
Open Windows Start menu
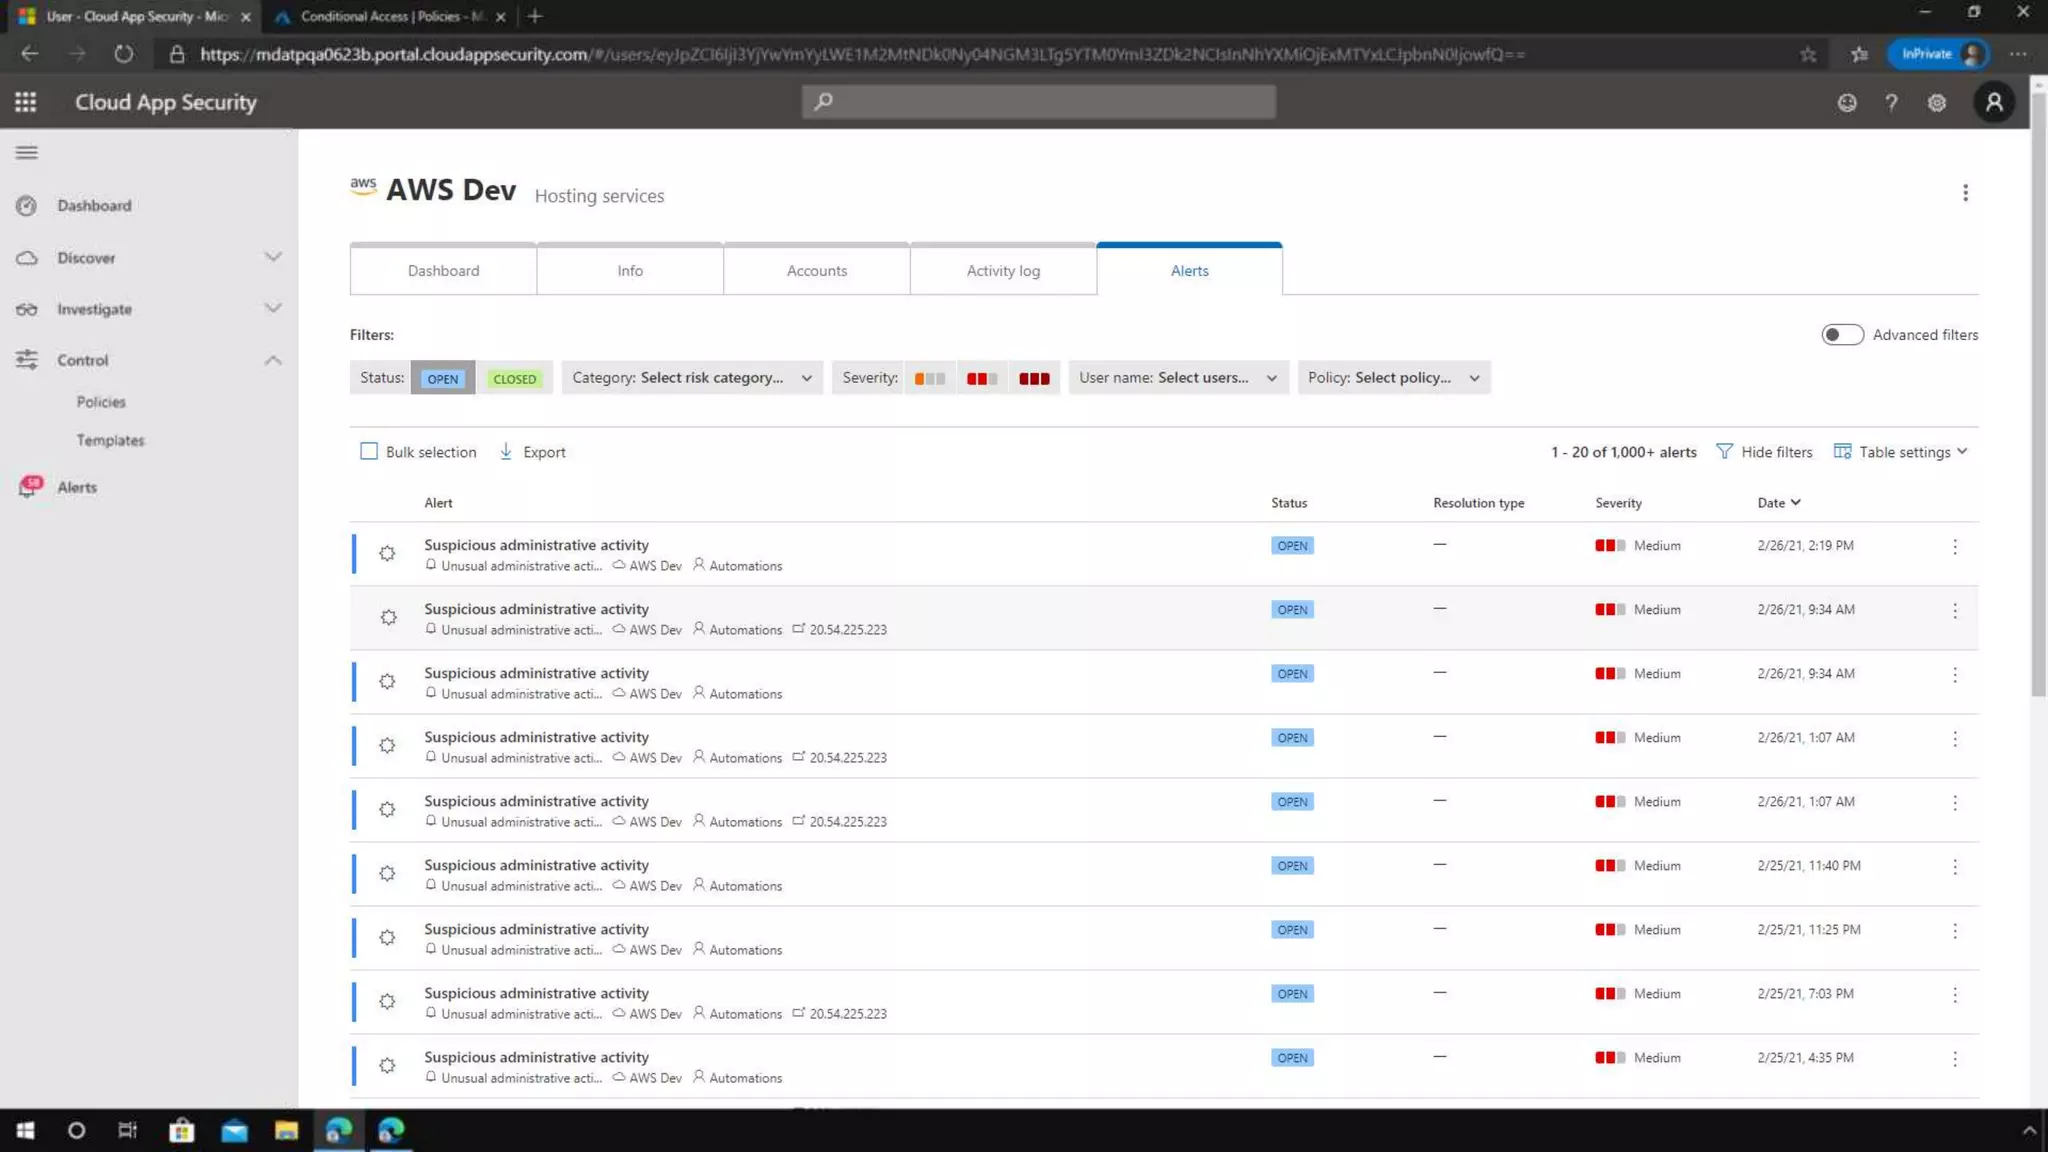click(x=25, y=1130)
